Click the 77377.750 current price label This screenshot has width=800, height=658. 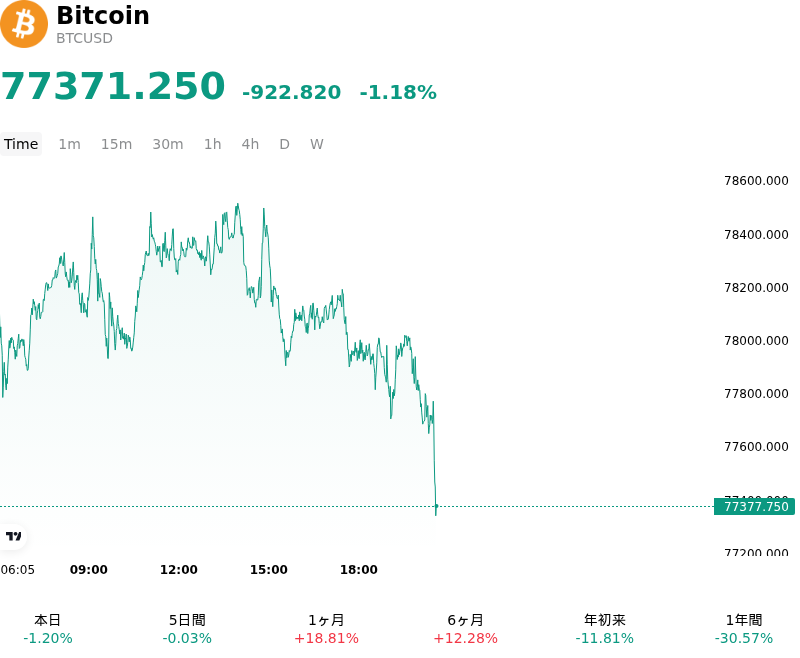coord(754,507)
